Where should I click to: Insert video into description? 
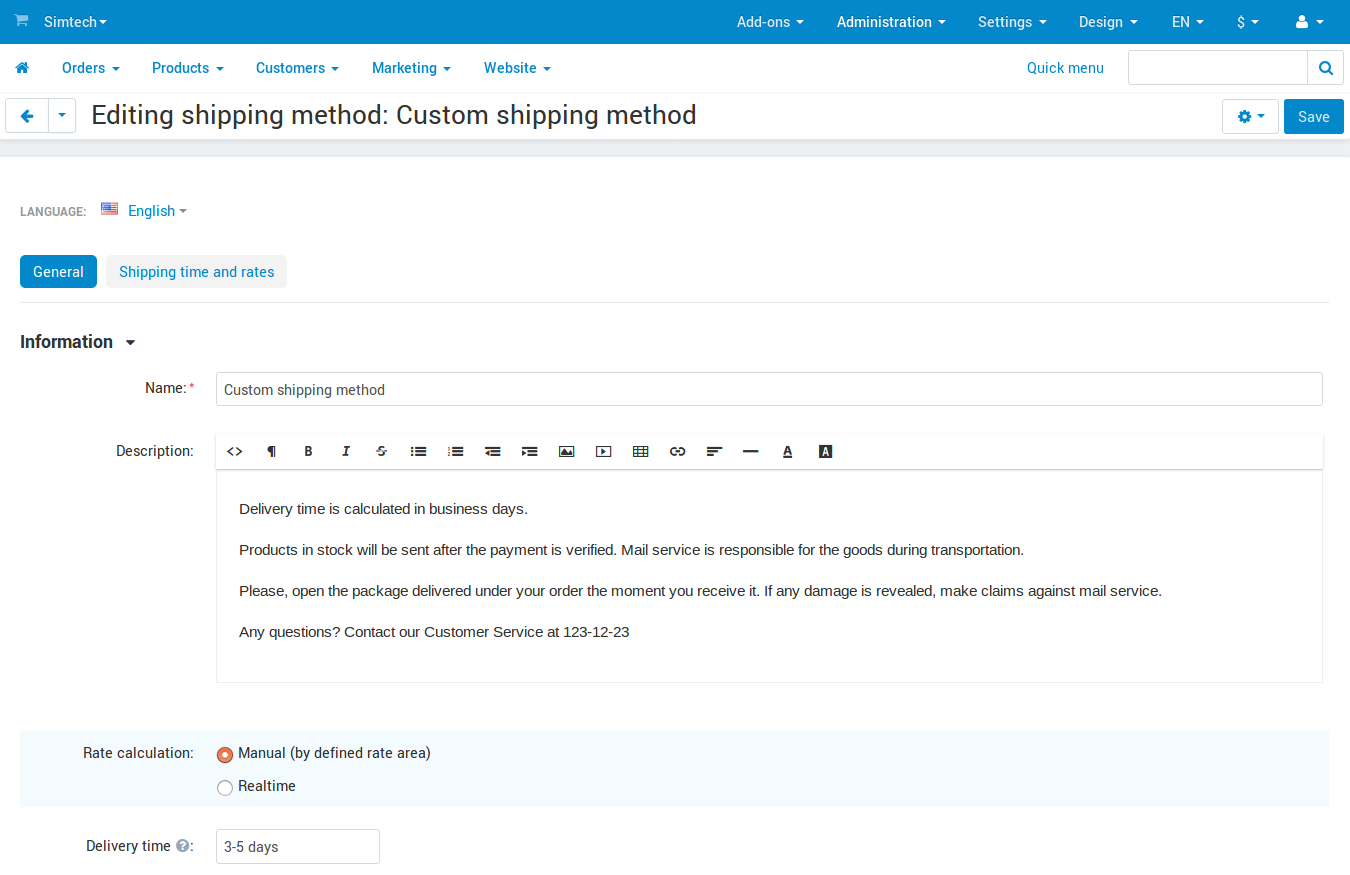pos(604,451)
